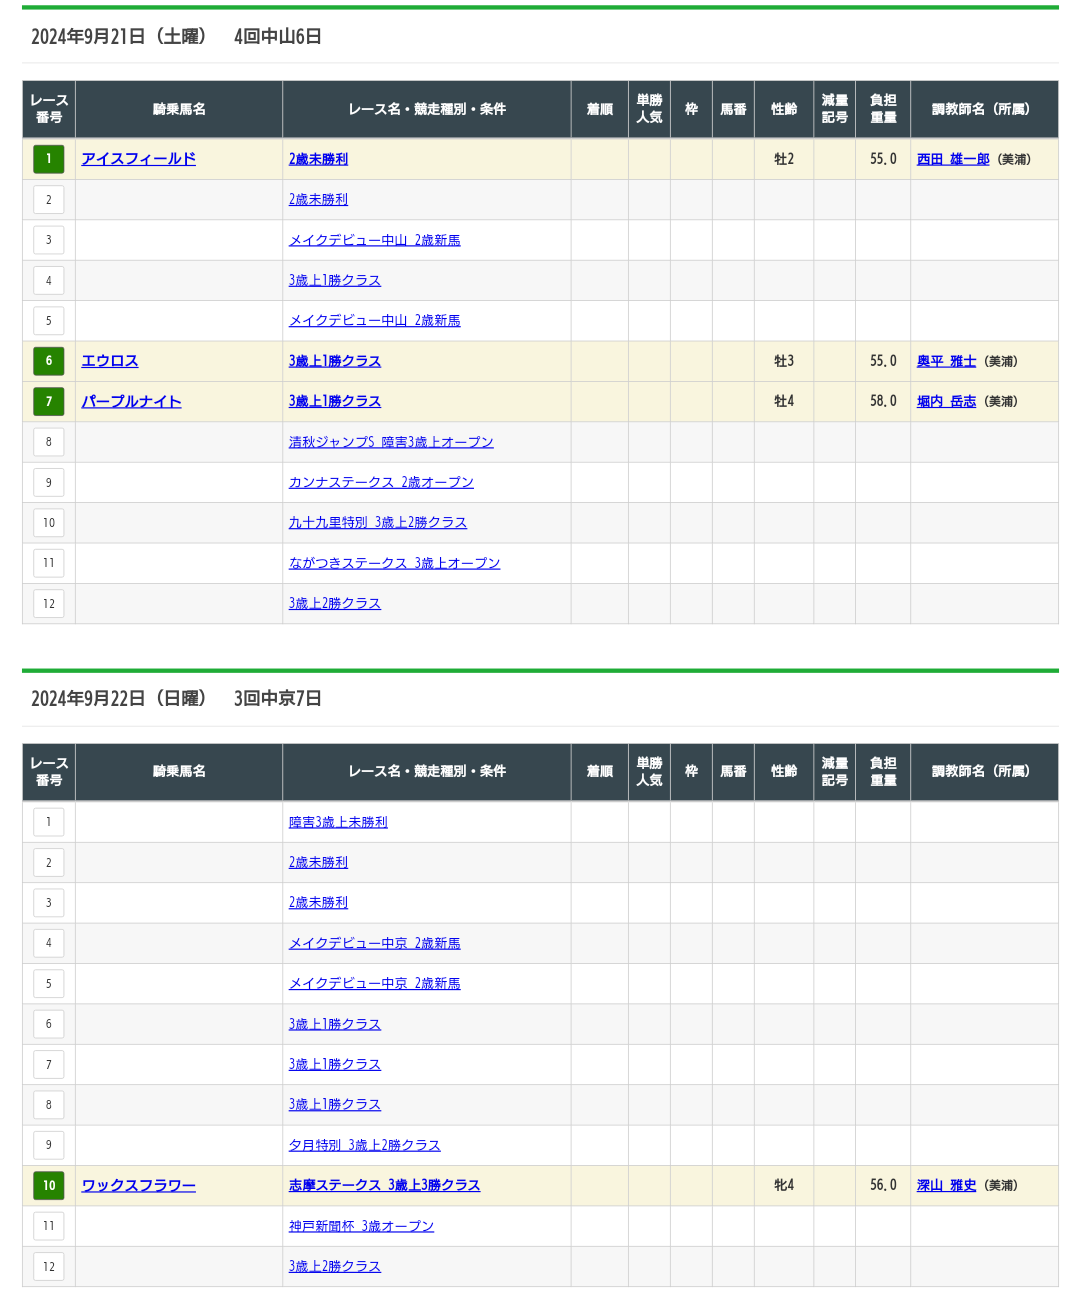Select heading 2024年9月22日(日曜) 3回中京7日
Screen dimensions: 1080x1292
176,699
